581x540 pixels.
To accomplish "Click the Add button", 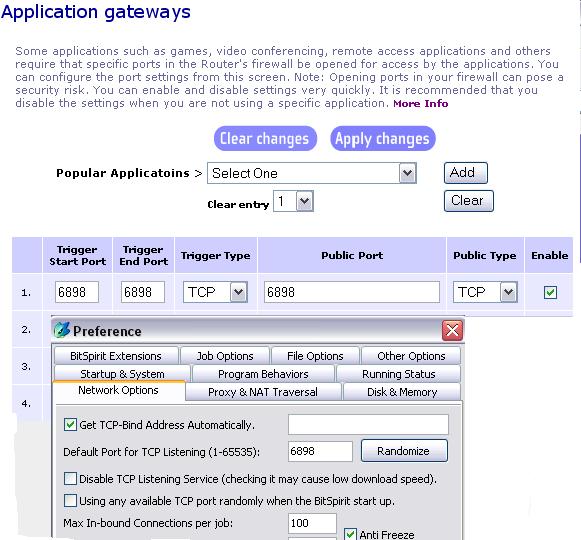I will click(466, 173).
